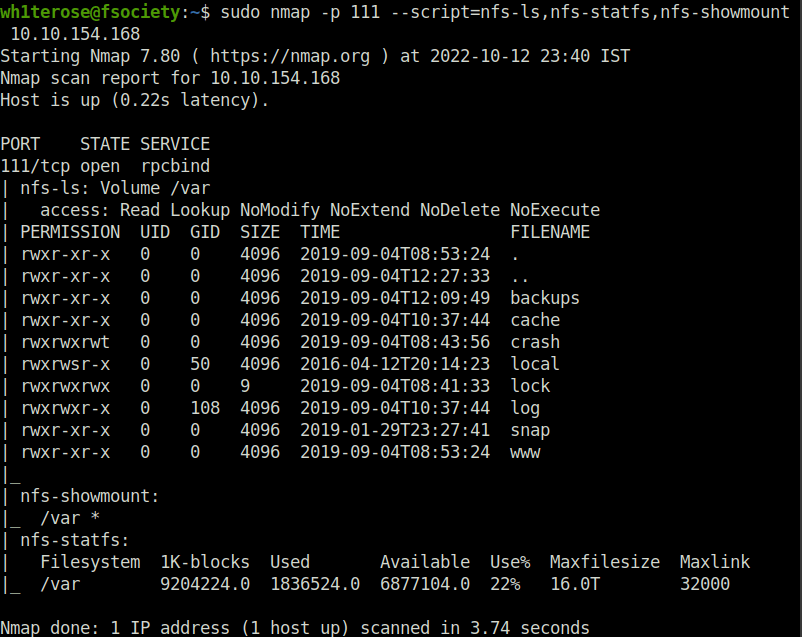Screen dimensions: 802x637
Task: Click the Used column header
Action: pyautogui.click(x=290, y=562)
